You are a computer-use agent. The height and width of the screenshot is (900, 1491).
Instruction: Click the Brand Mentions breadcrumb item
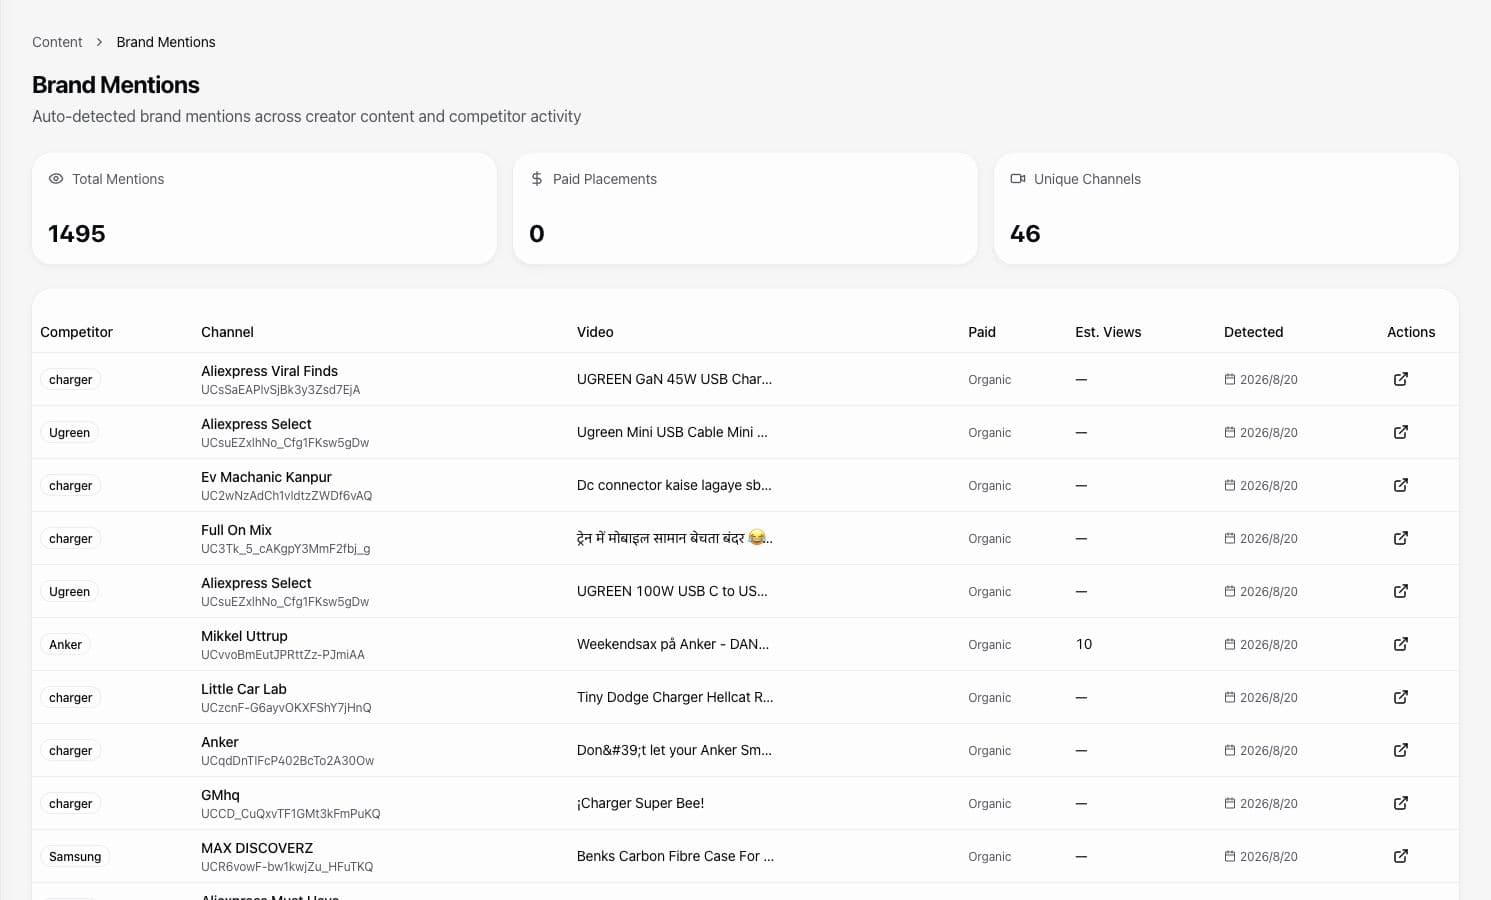coord(166,42)
